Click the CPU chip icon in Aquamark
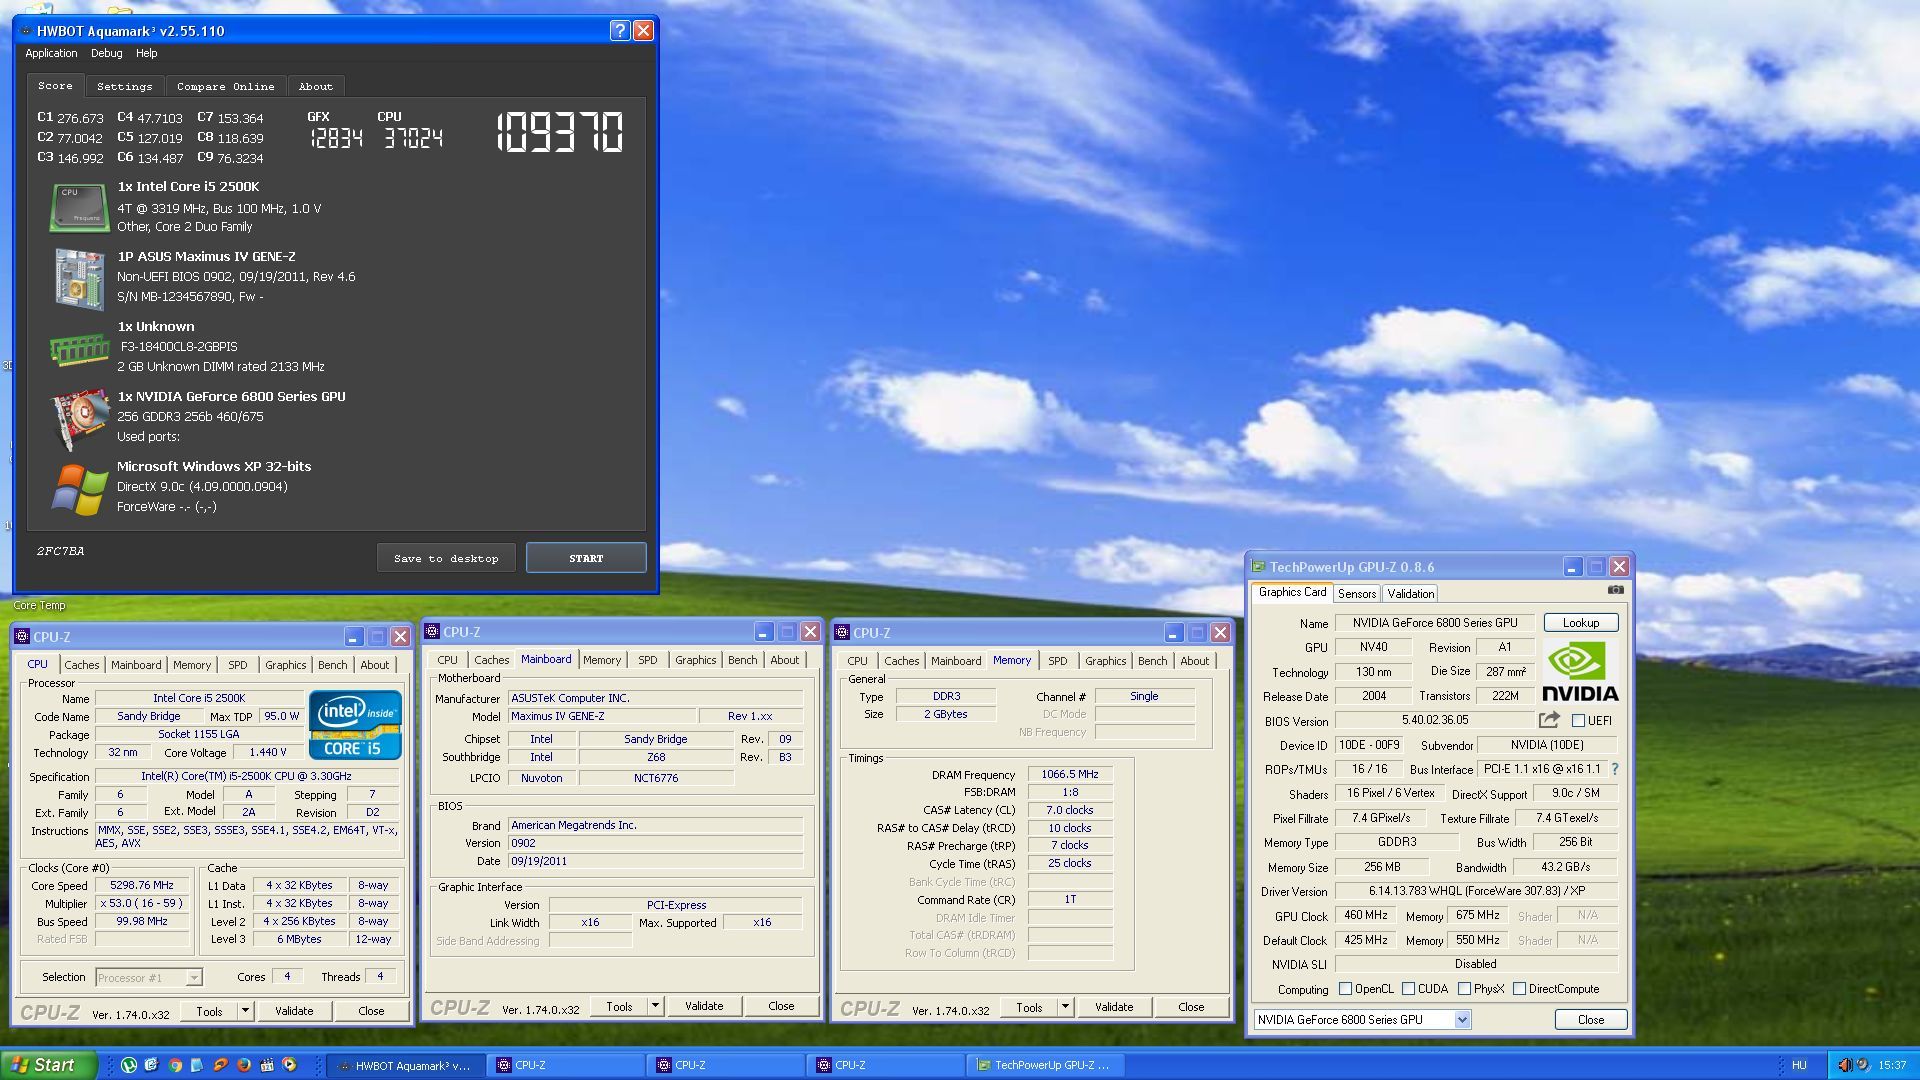This screenshot has width=1920, height=1080. 79,207
